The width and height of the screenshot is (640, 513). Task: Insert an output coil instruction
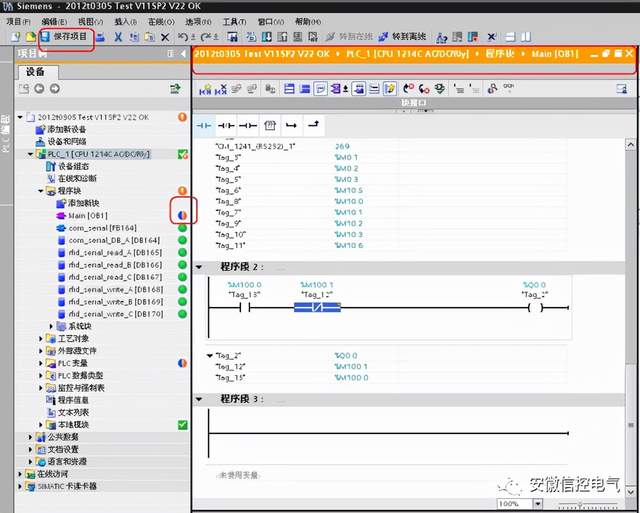coord(248,125)
